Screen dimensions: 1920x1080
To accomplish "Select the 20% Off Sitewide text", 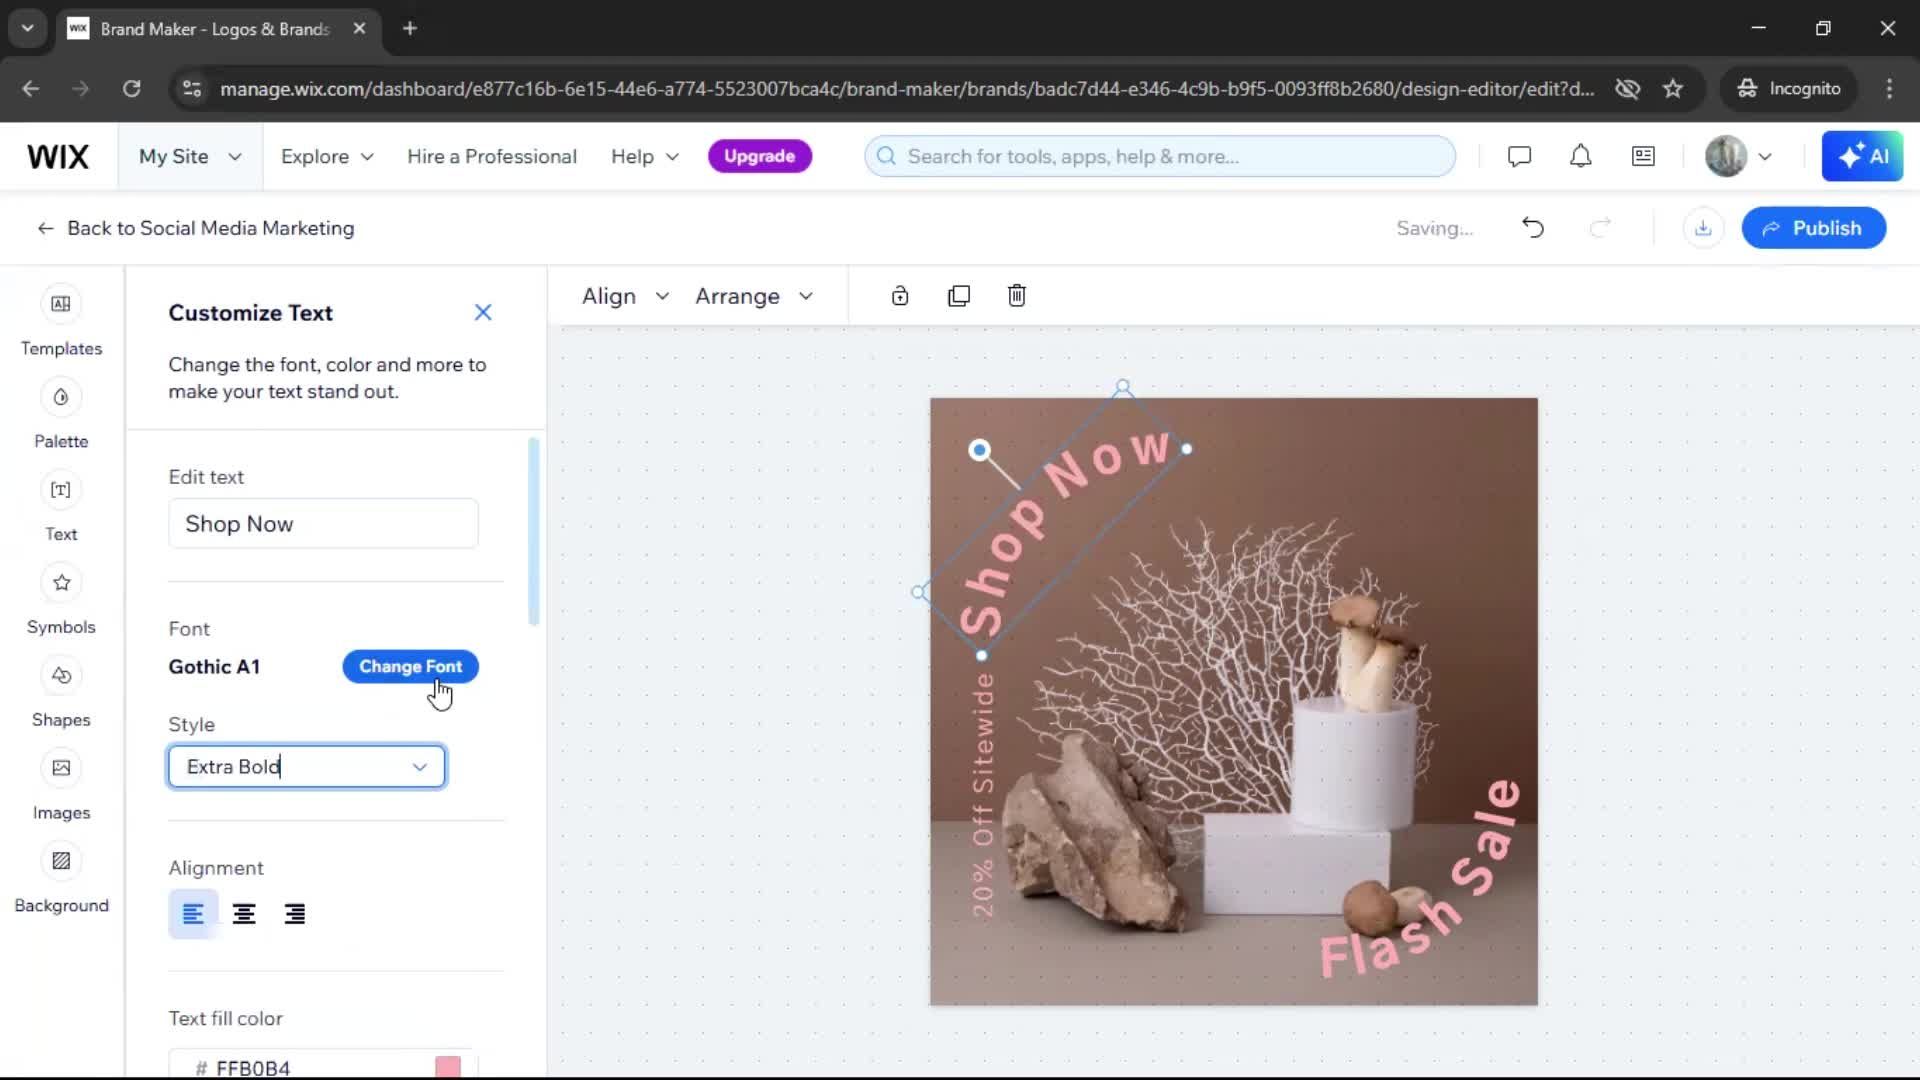I will click(x=983, y=795).
